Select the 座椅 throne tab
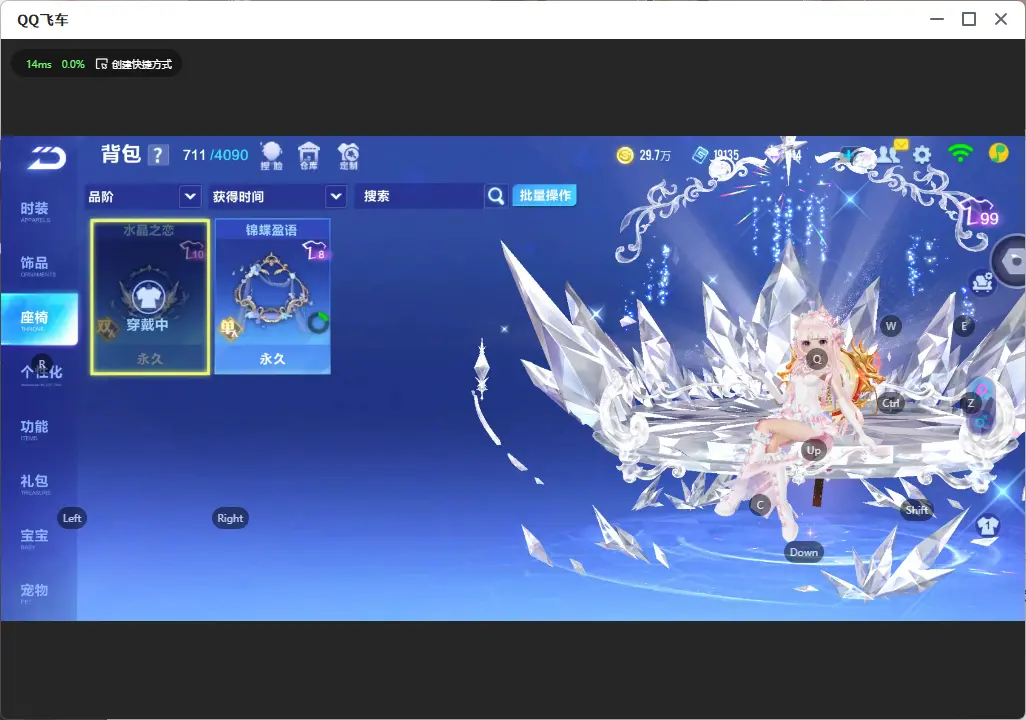1026x720 pixels. [39, 319]
